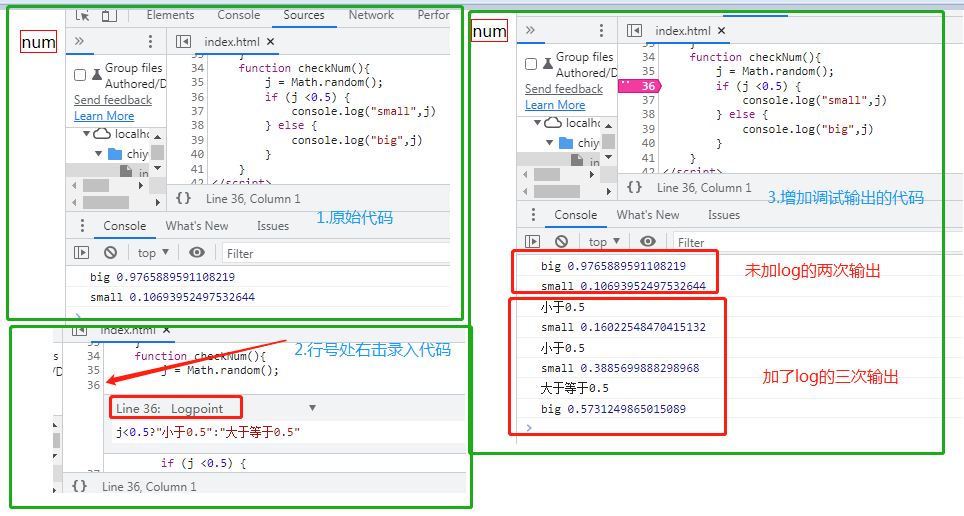Toggle live expression eye in top-left panel
The width and height of the screenshot is (964, 516).
click(x=197, y=253)
